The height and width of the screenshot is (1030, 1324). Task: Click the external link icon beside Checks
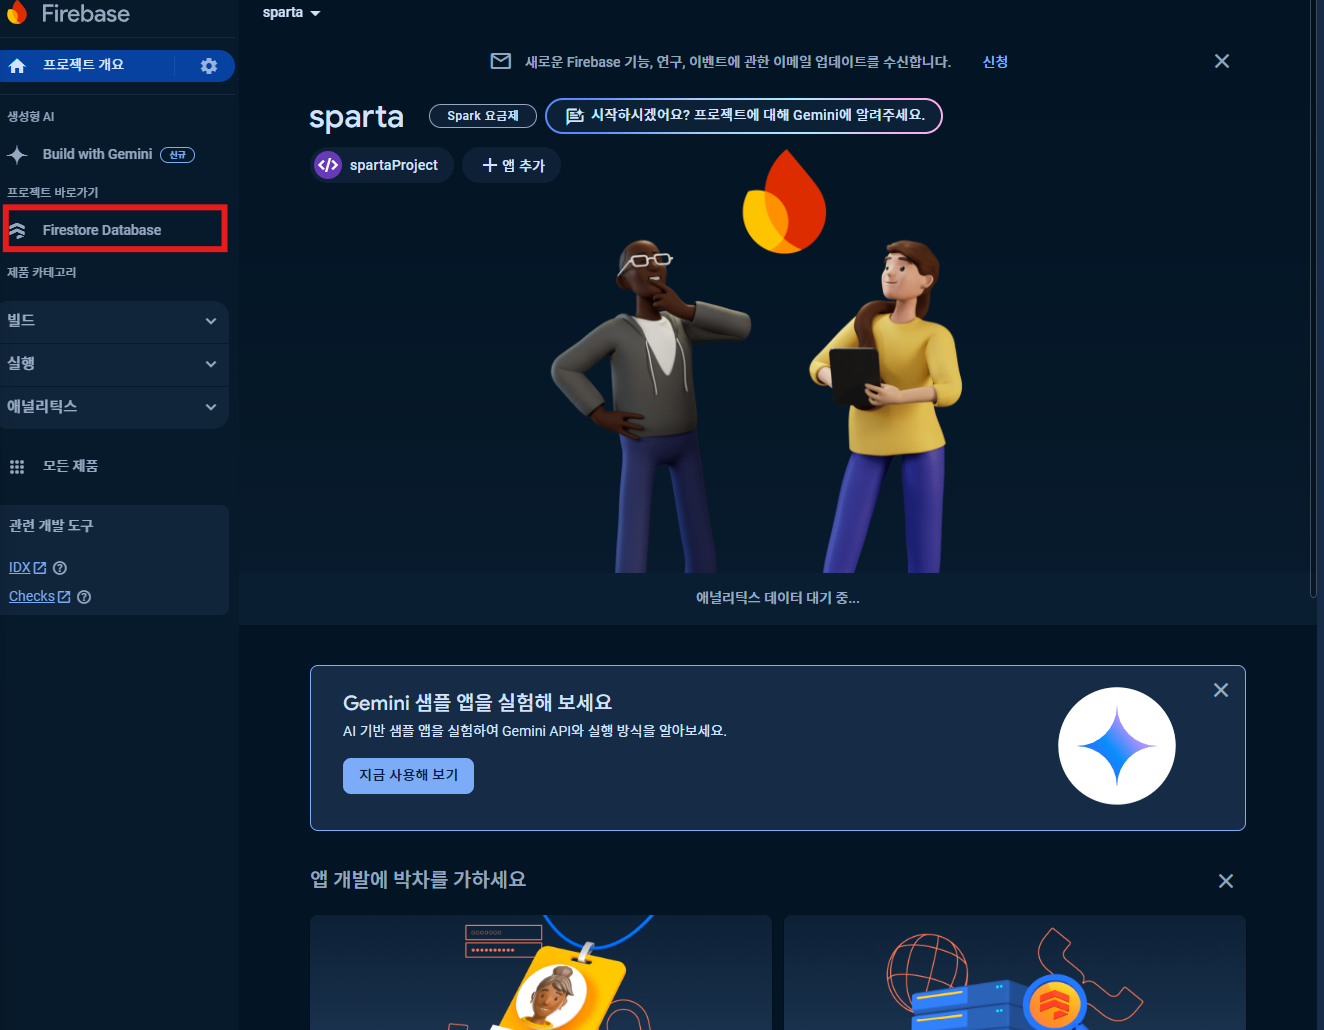64,597
